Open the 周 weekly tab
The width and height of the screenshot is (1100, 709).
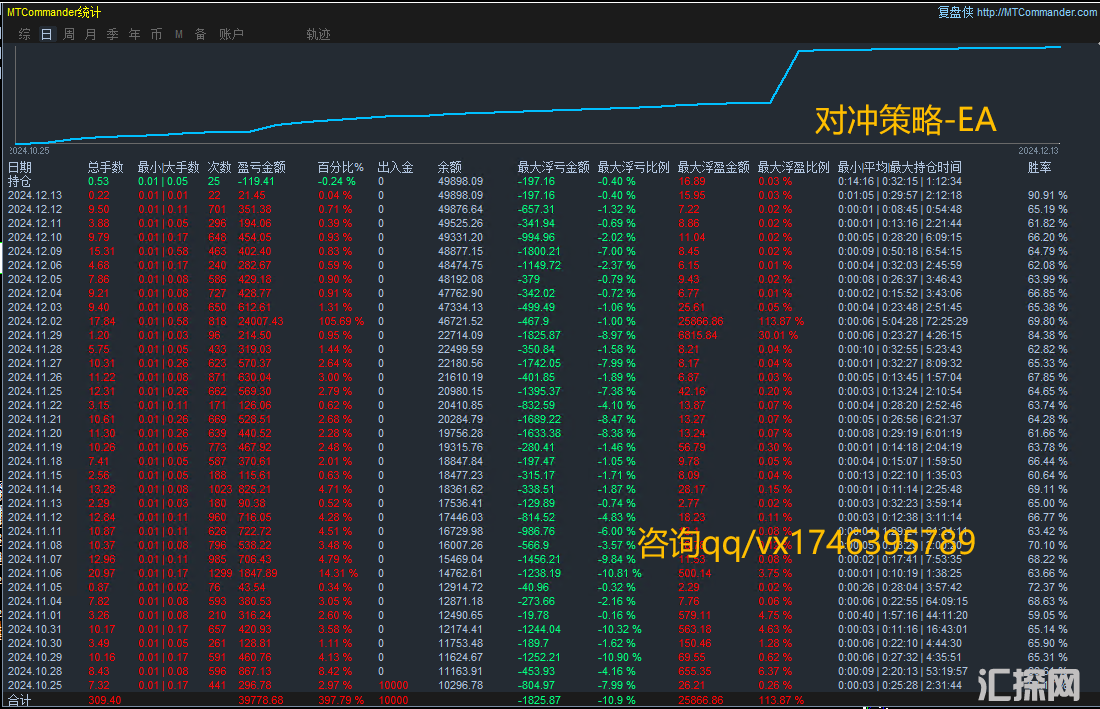[69, 34]
